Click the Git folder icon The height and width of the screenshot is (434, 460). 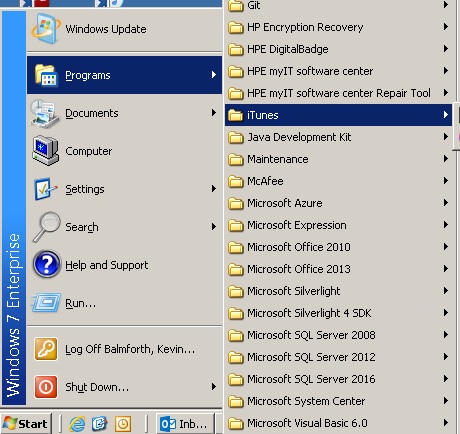[x=236, y=5]
